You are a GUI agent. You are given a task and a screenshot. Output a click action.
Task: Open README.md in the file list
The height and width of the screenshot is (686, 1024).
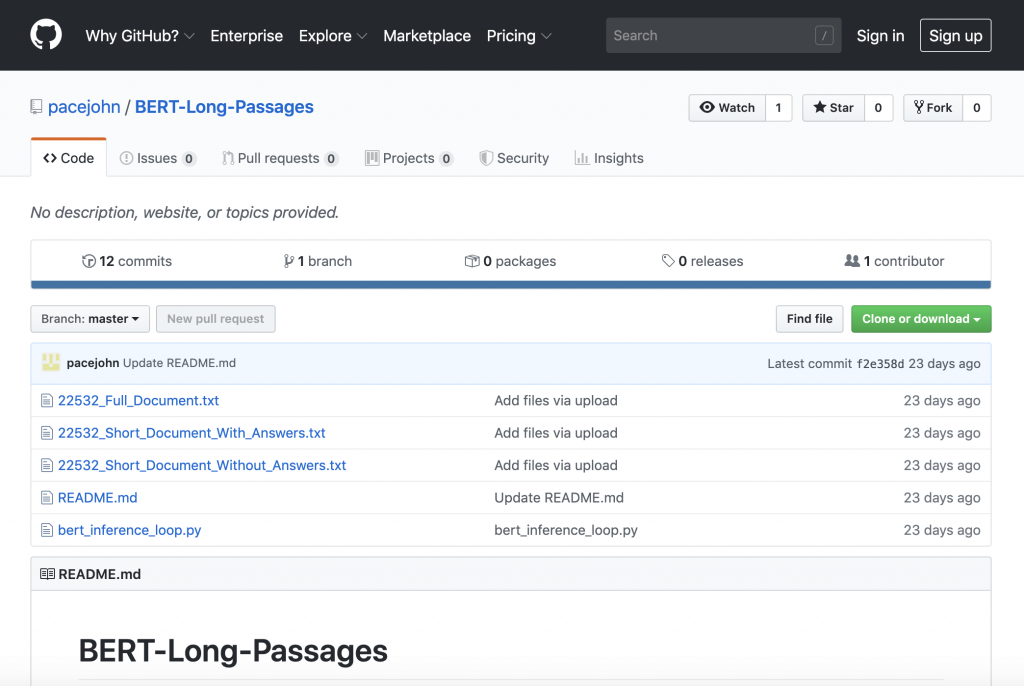[x=97, y=498]
